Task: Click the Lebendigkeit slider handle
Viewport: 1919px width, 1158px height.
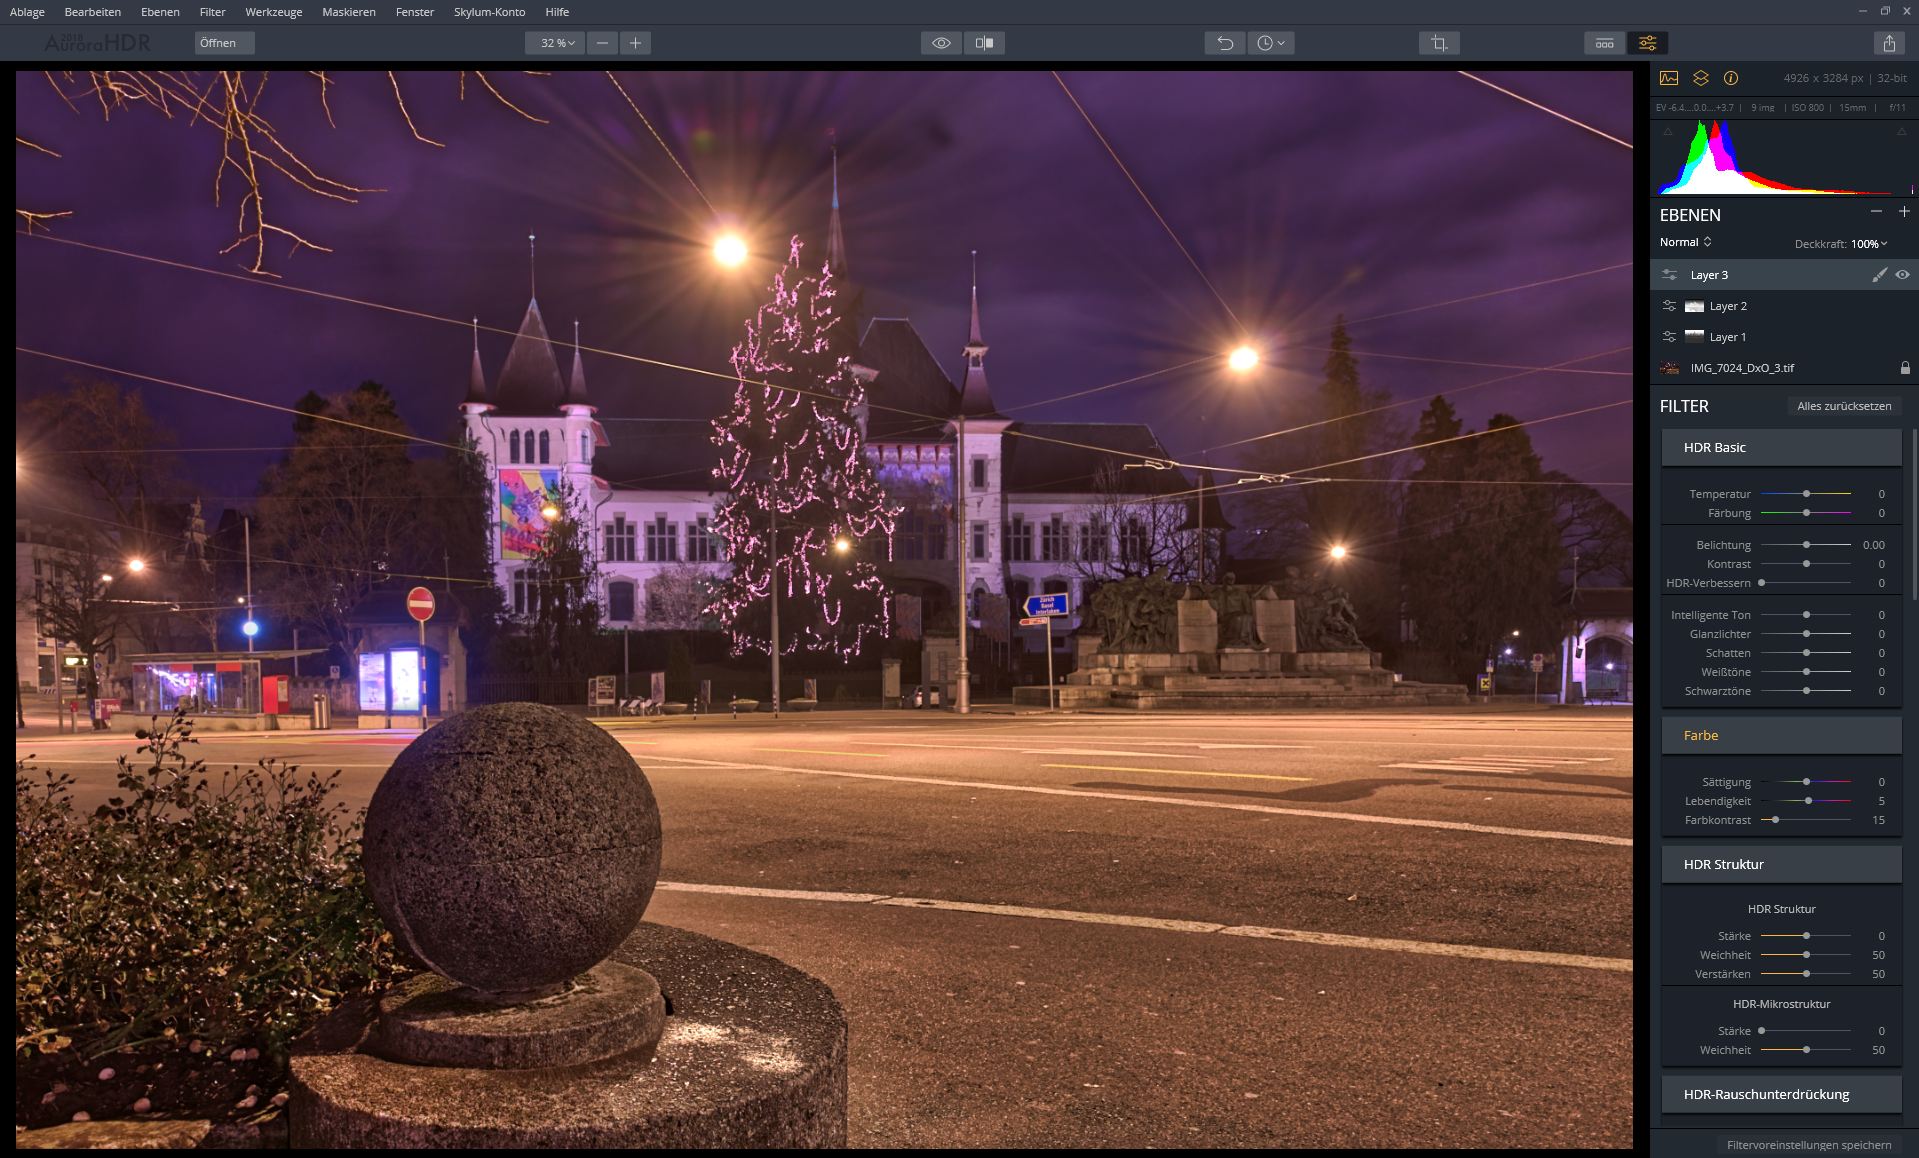Action: pos(1808,801)
